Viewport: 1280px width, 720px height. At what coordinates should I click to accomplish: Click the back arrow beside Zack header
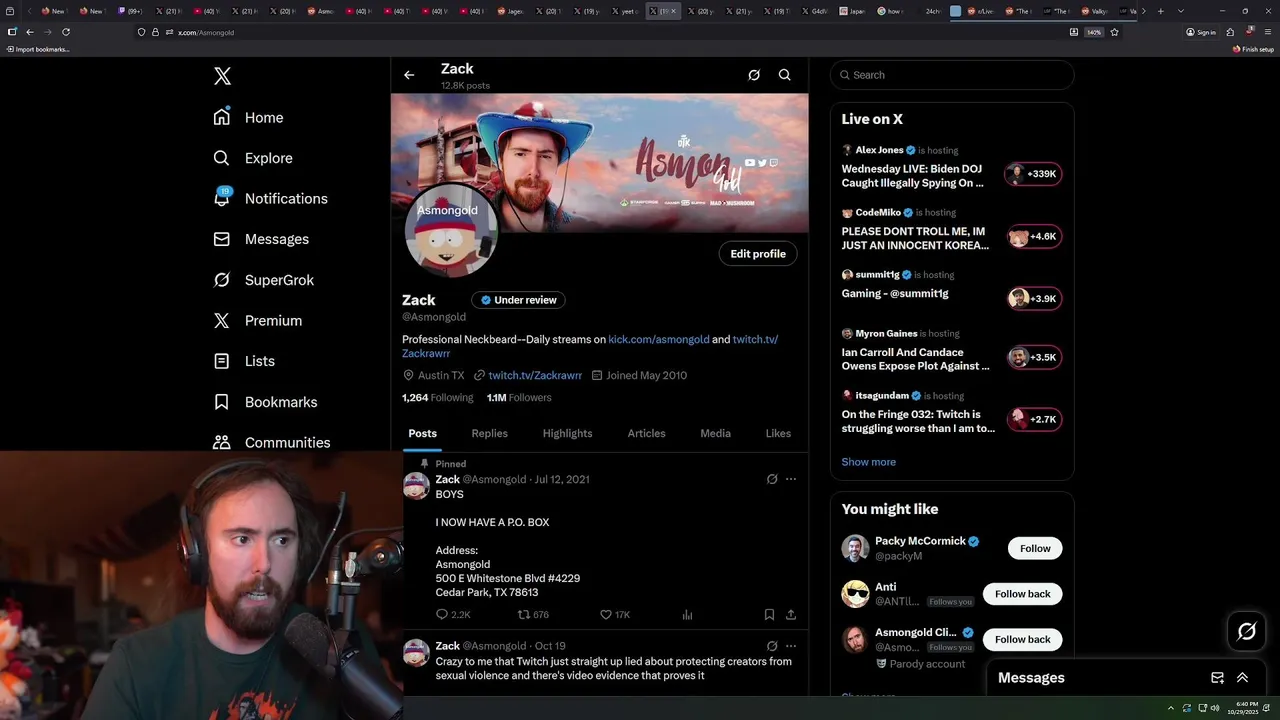pyautogui.click(x=409, y=75)
